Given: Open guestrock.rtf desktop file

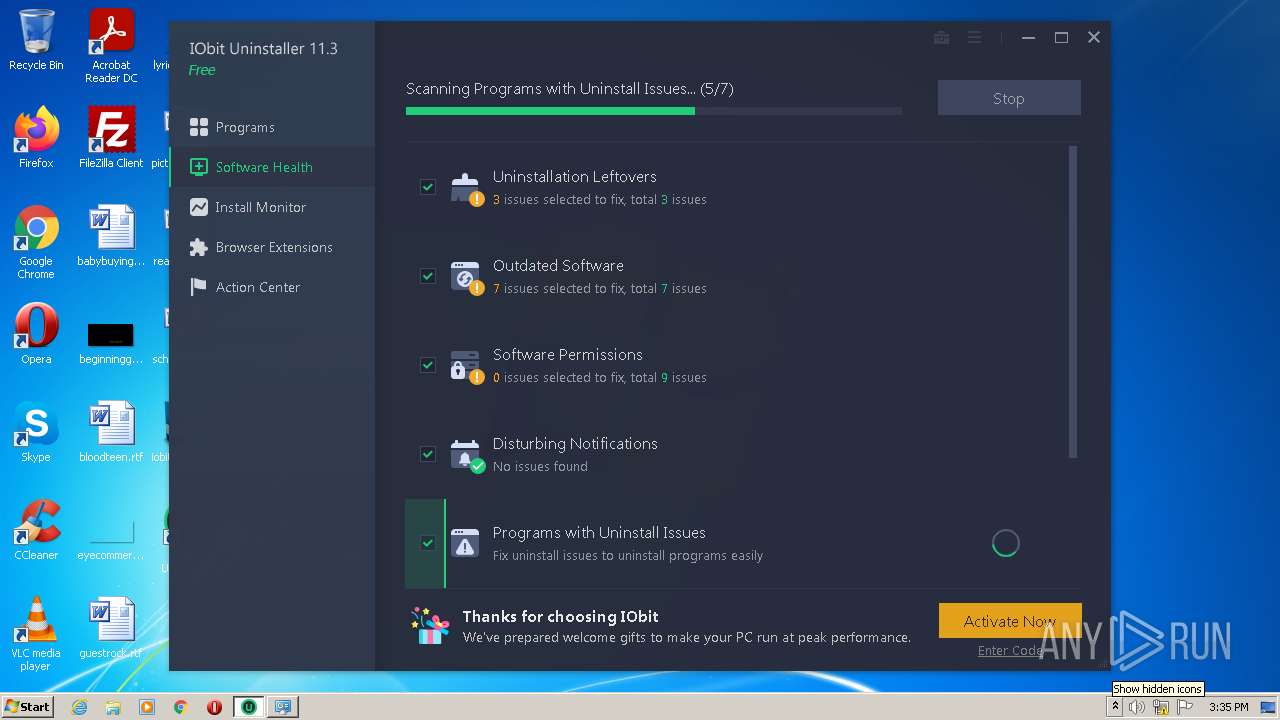Looking at the screenshot, I should 111,629.
